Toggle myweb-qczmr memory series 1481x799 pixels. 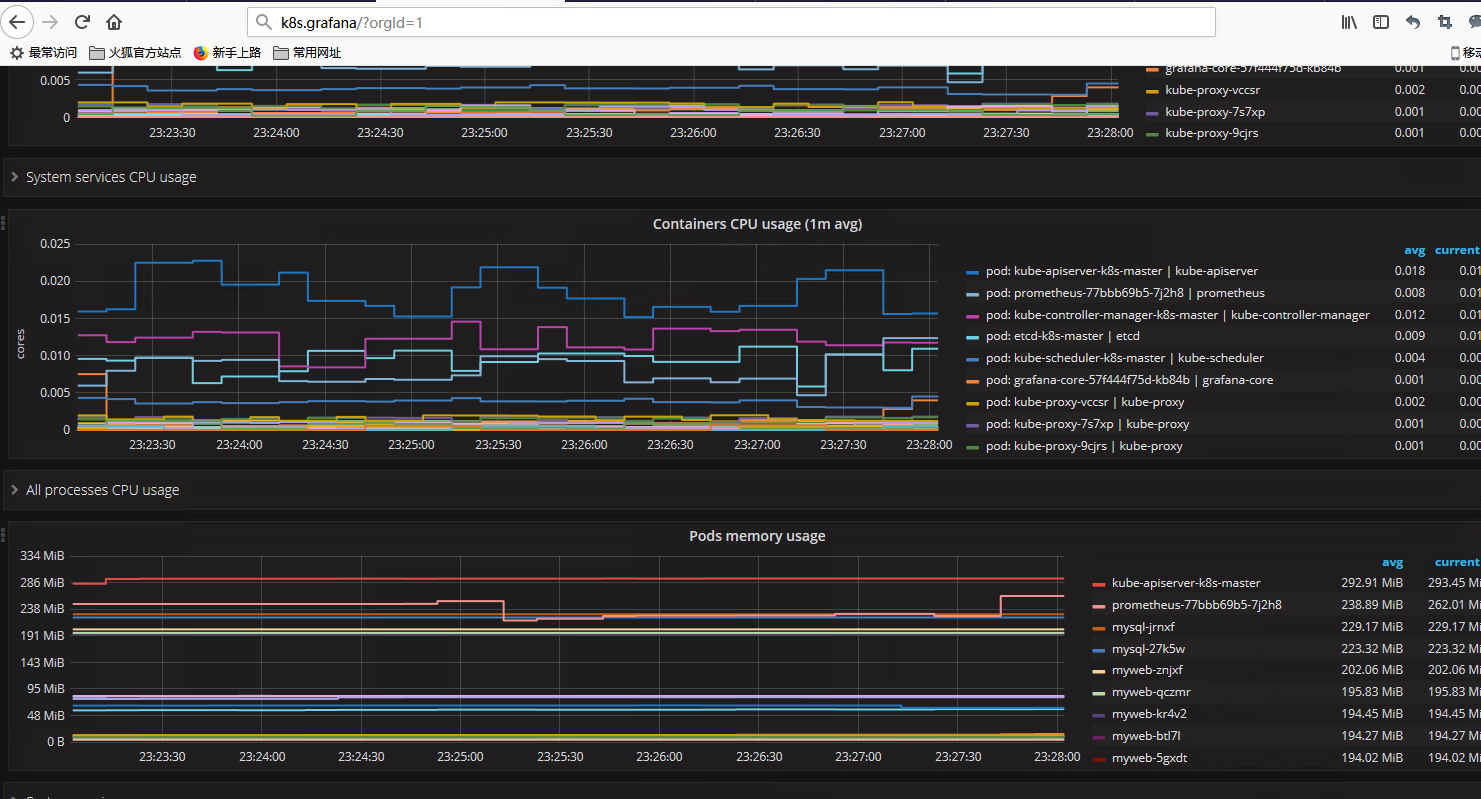(x=1151, y=692)
